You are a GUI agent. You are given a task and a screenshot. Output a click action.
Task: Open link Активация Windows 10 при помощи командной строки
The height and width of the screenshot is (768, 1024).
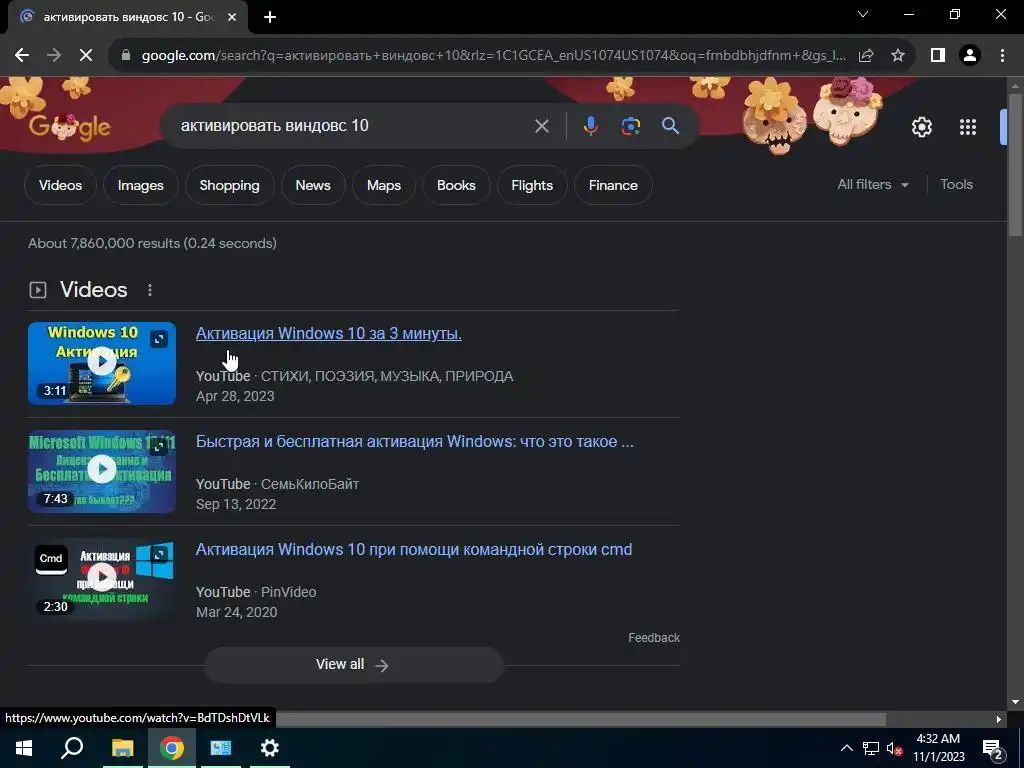(x=414, y=549)
